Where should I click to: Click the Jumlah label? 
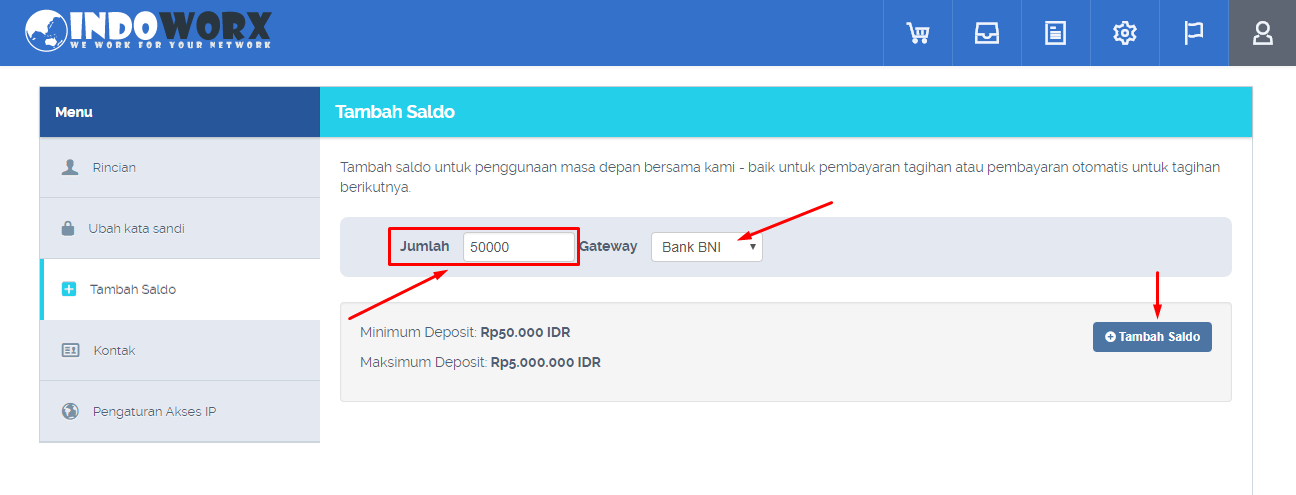pyautogui.click(x=425, y=246)
